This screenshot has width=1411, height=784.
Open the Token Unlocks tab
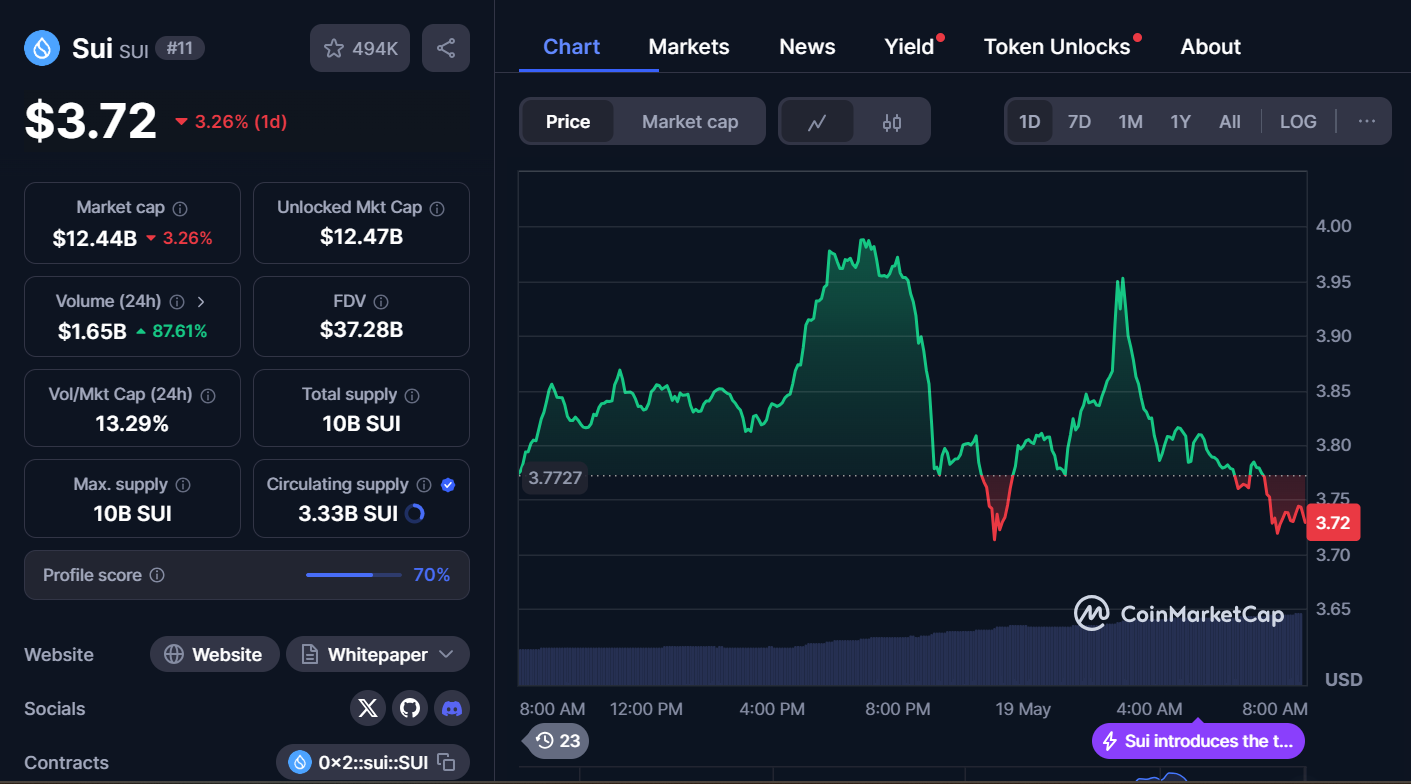(1057, 47)
